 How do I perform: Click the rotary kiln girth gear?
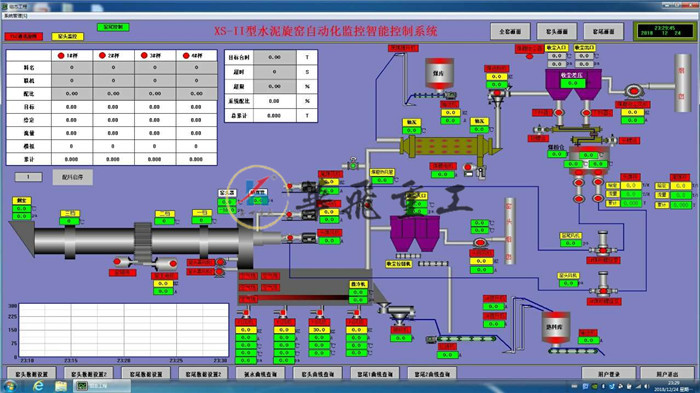pyautogui.click(x=143, y=240)
